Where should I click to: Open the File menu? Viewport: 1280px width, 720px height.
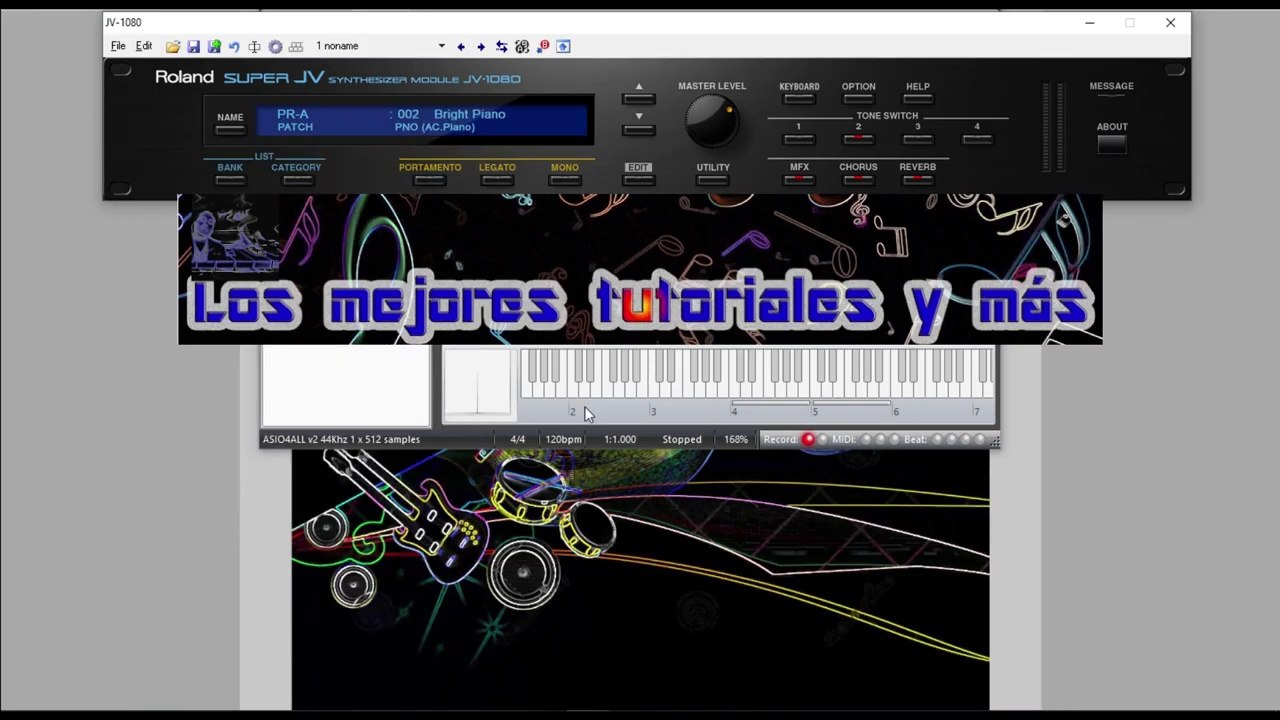pos(118,46)
